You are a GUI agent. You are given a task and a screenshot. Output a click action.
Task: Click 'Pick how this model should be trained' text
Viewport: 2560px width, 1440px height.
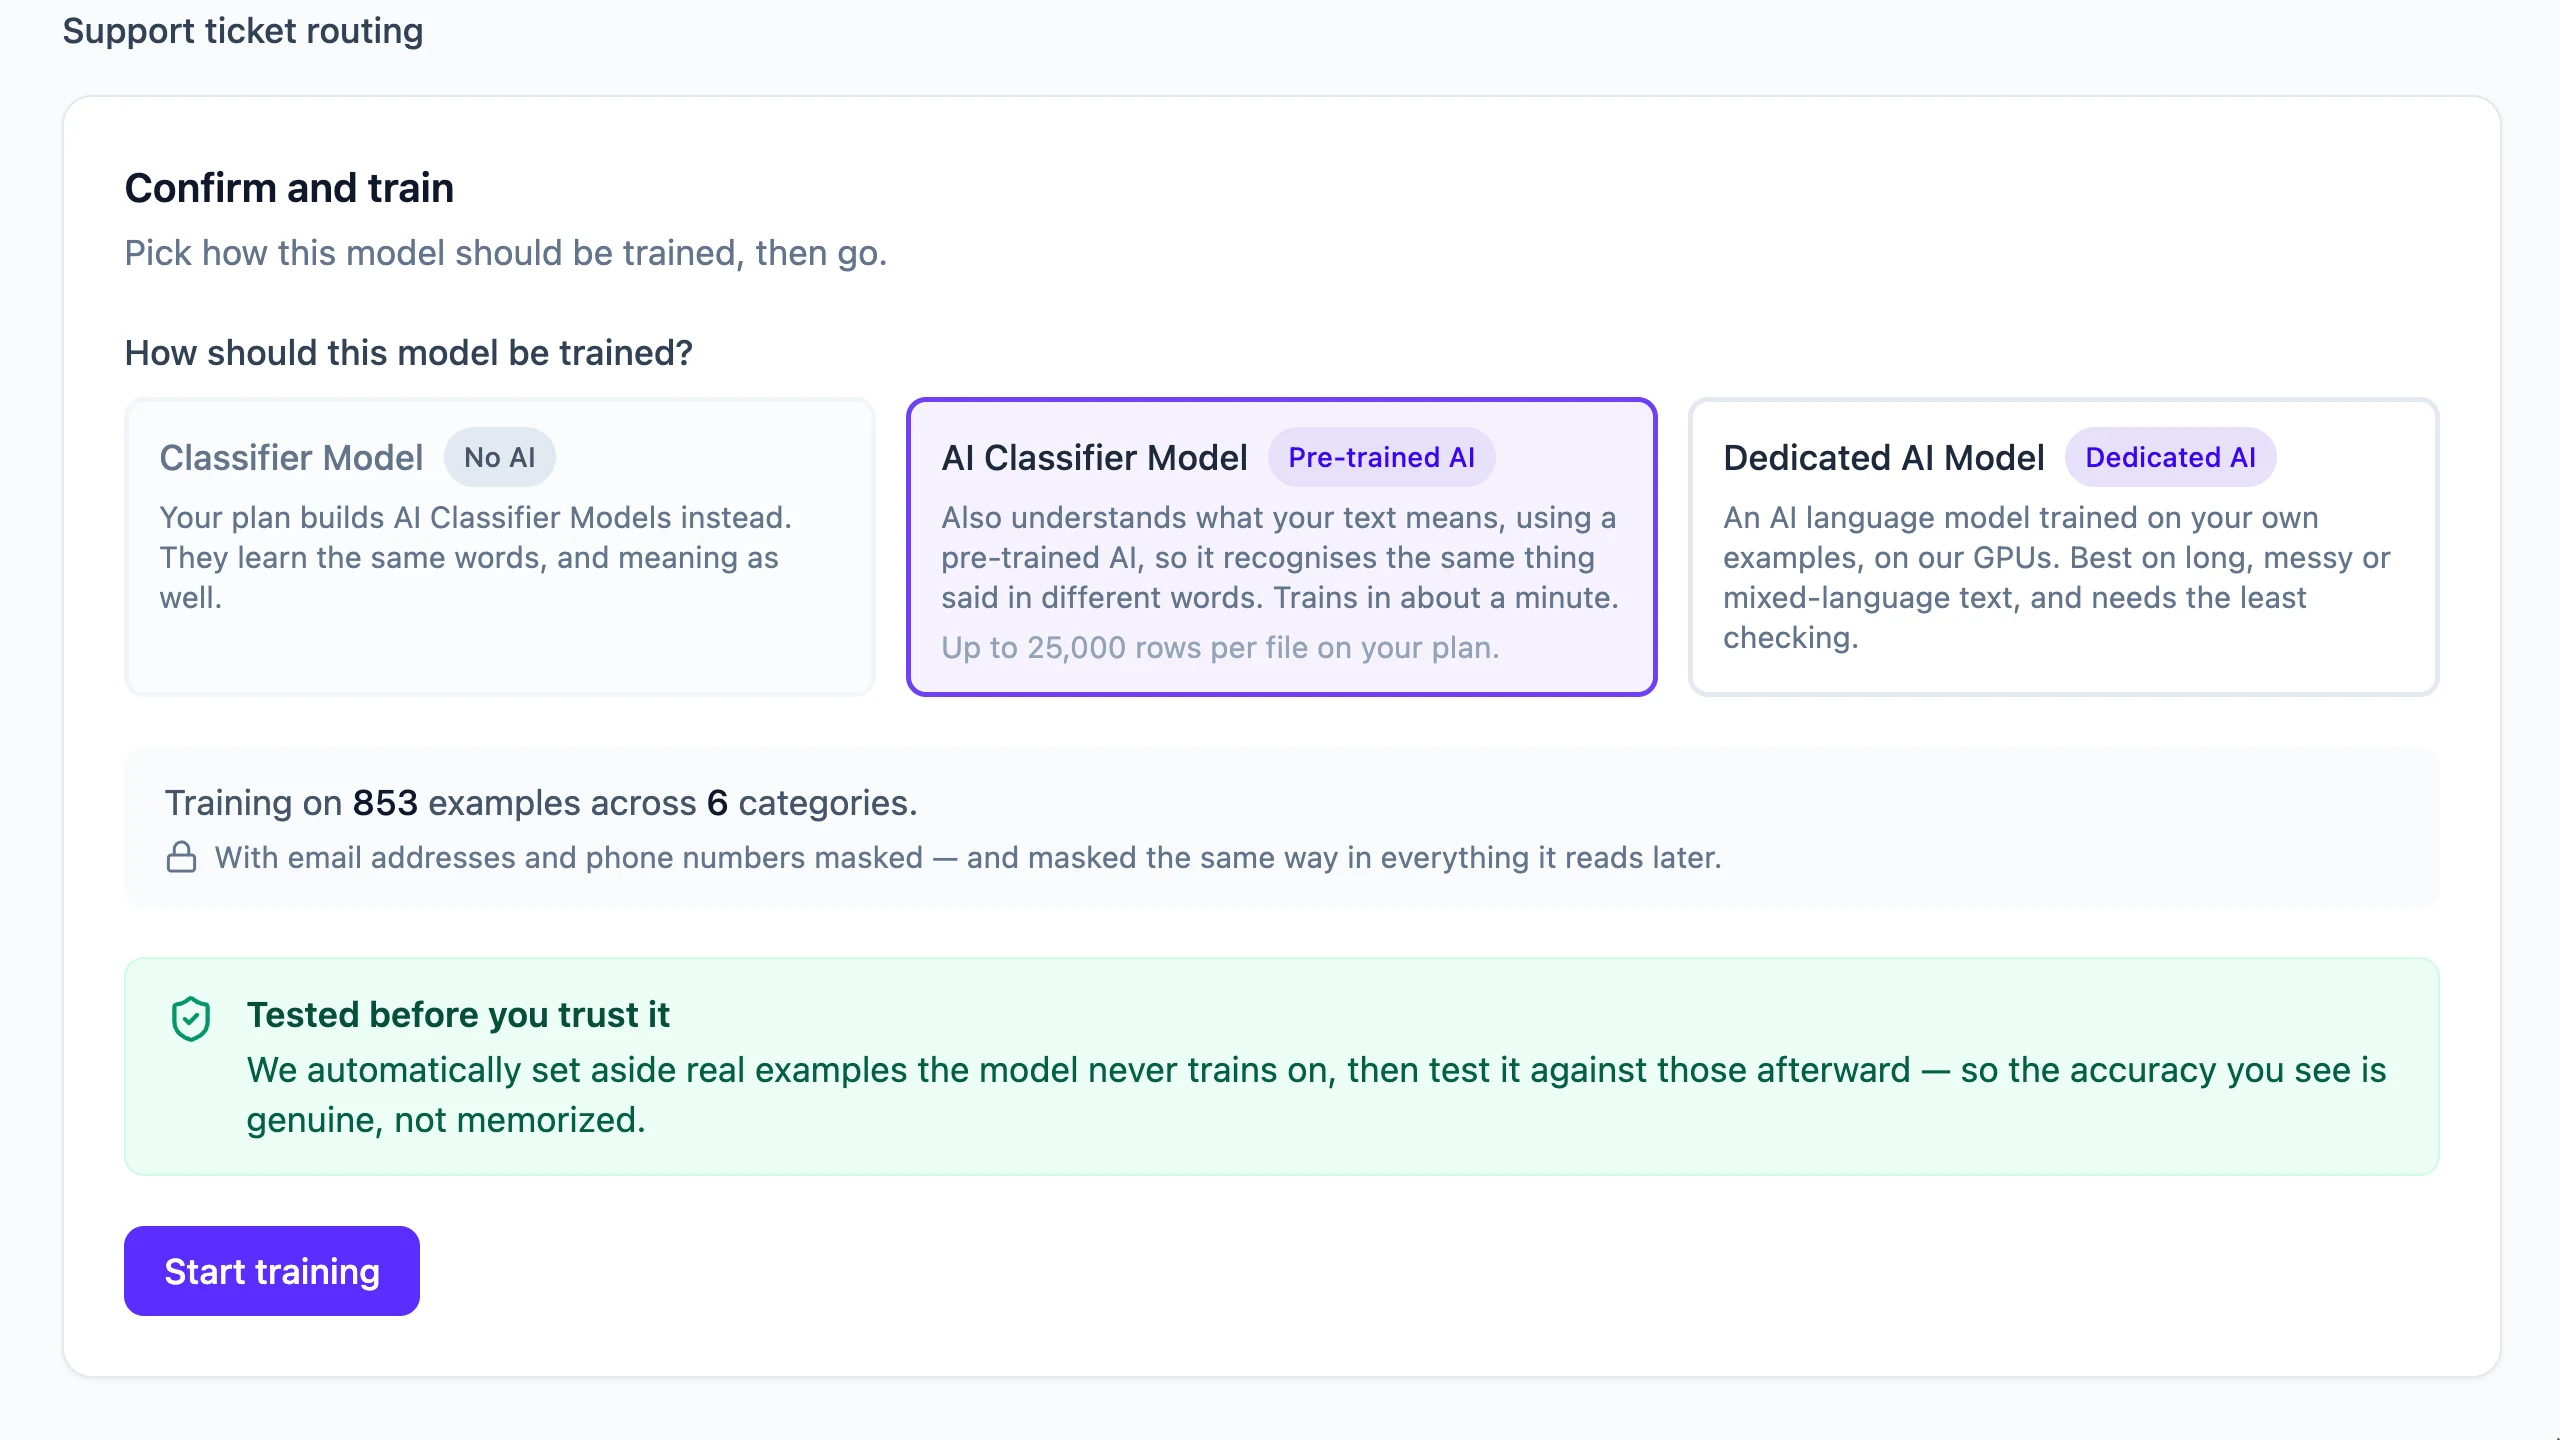tap(506, 253)
